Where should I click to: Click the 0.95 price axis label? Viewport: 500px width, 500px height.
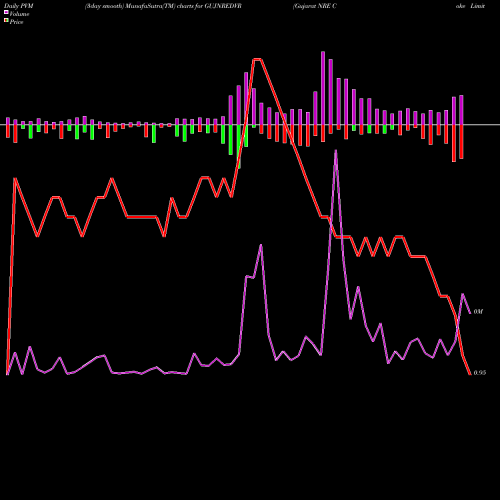(480, 373)
